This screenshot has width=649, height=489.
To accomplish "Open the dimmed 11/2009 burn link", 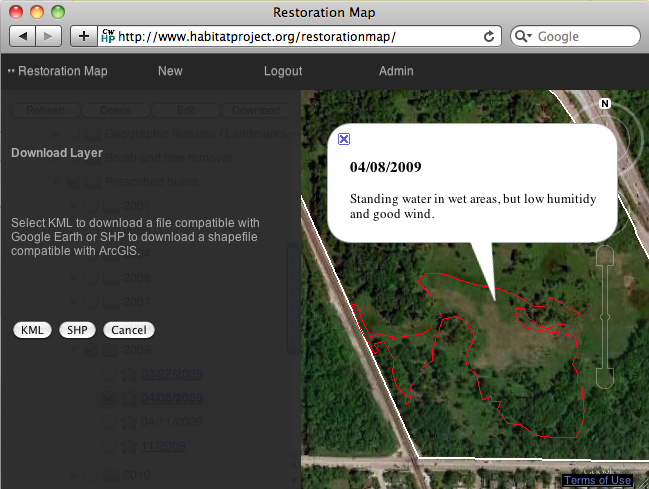I will pos(163,446).
